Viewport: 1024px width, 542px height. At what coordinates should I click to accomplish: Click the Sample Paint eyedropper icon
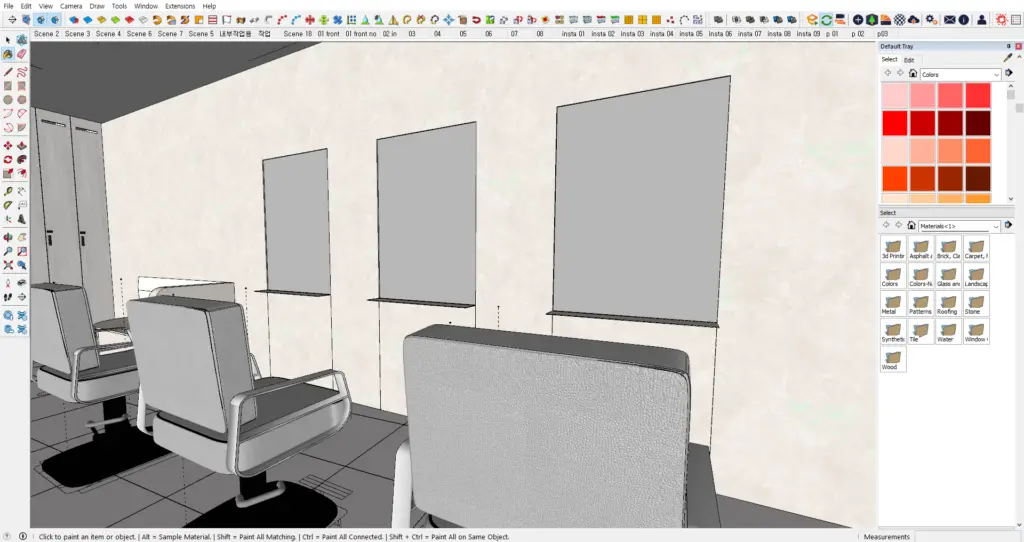[x=1008, y=59]
